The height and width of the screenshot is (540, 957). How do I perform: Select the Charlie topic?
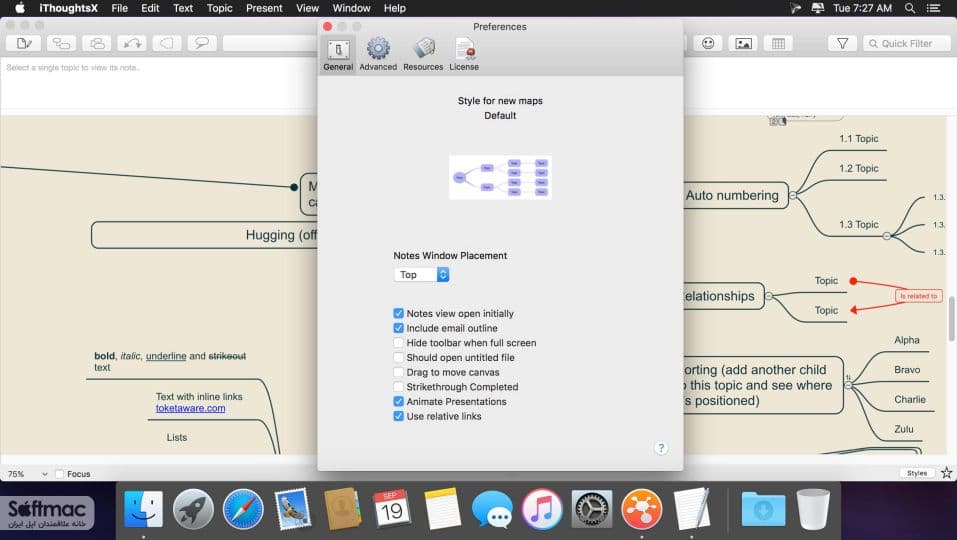tap(909, 399)
